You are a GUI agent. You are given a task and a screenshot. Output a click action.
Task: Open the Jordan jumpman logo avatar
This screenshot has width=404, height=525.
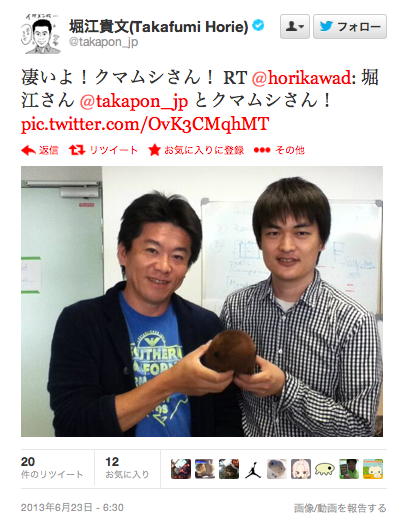pyautogui.click(x=253, y=469)
